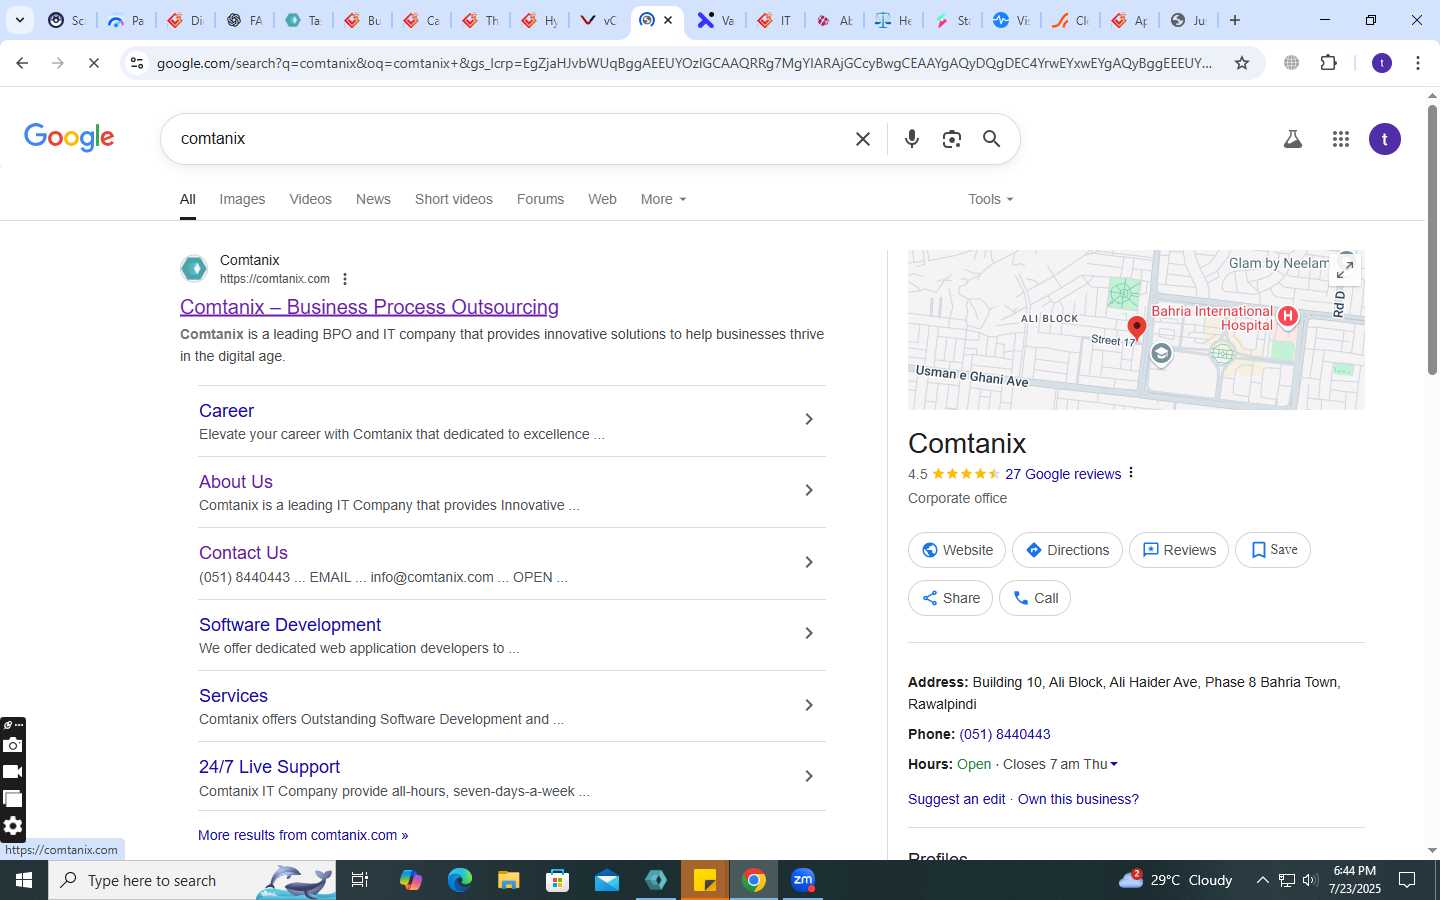Expand the Contact Us sitelink chevron
Viewport: 1440px width, 900px height.
pyautogui.click(x=809, y=562)
